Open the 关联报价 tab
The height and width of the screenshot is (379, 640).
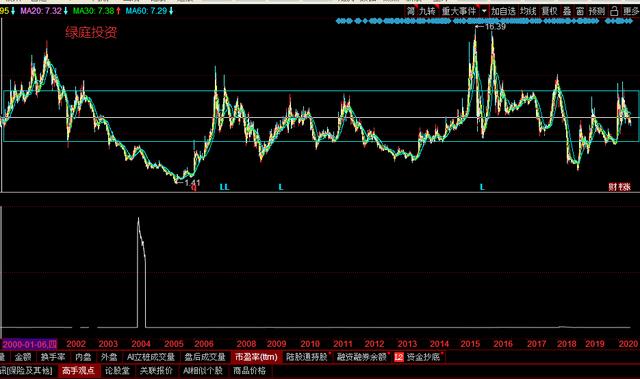point(156,371)
